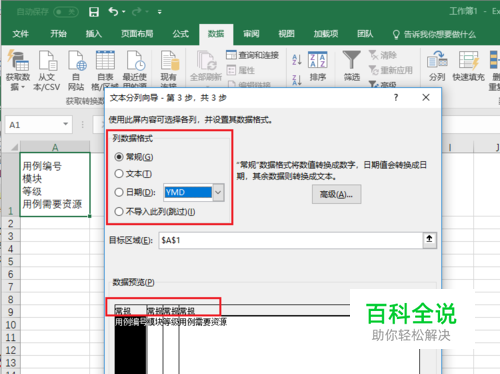Toggle the AutoSave switch
Screen dimensions: 500x374
tap(66, 12)
